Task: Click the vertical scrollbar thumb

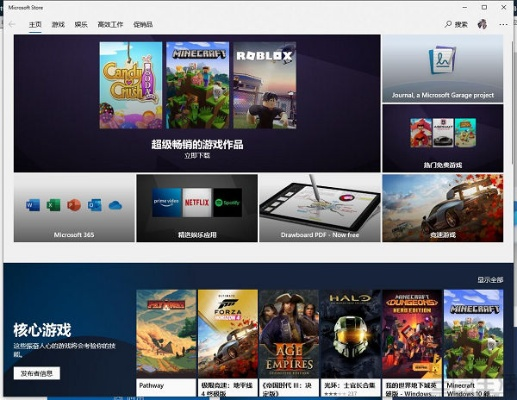Action: tap(513, 102)
